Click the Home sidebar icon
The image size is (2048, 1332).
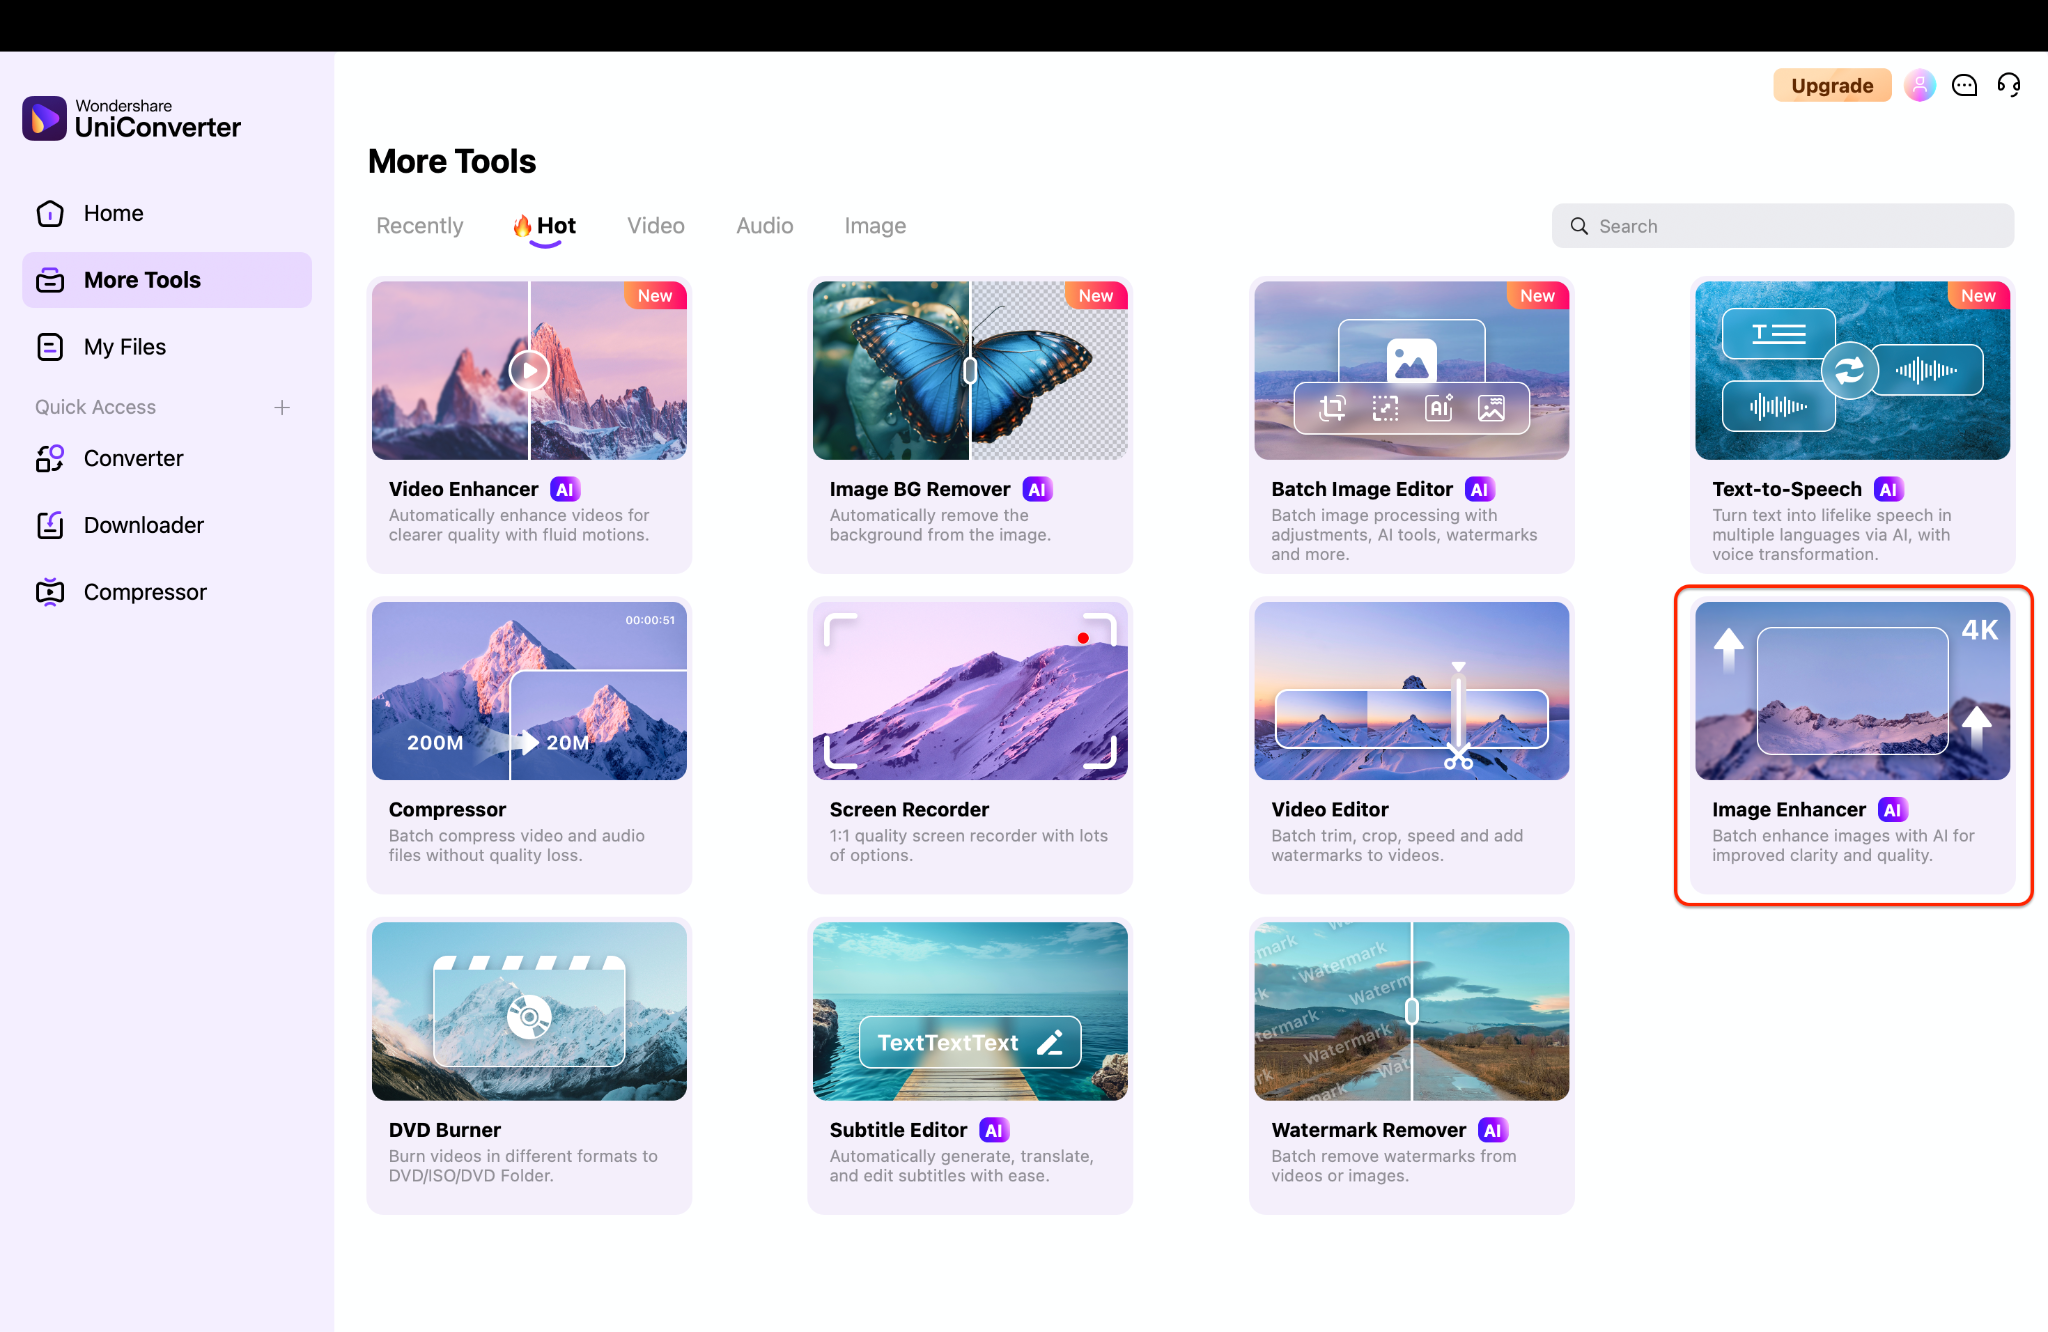point(50,213)
